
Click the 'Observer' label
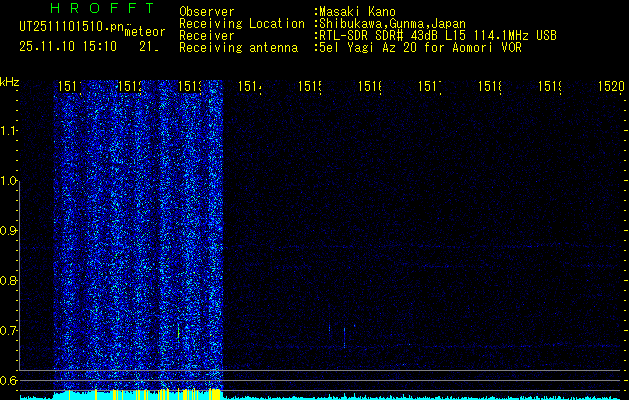coord(207,12)
